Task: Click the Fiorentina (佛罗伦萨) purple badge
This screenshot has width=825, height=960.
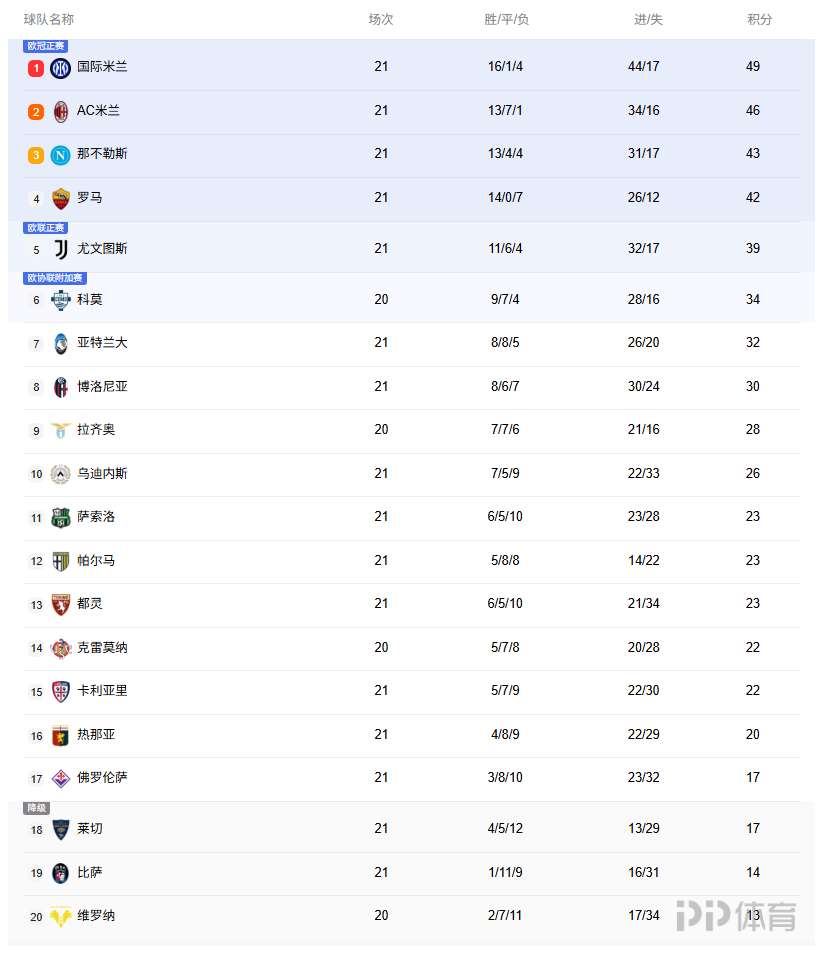Action: pyautogui.click(x=61, y=778)
